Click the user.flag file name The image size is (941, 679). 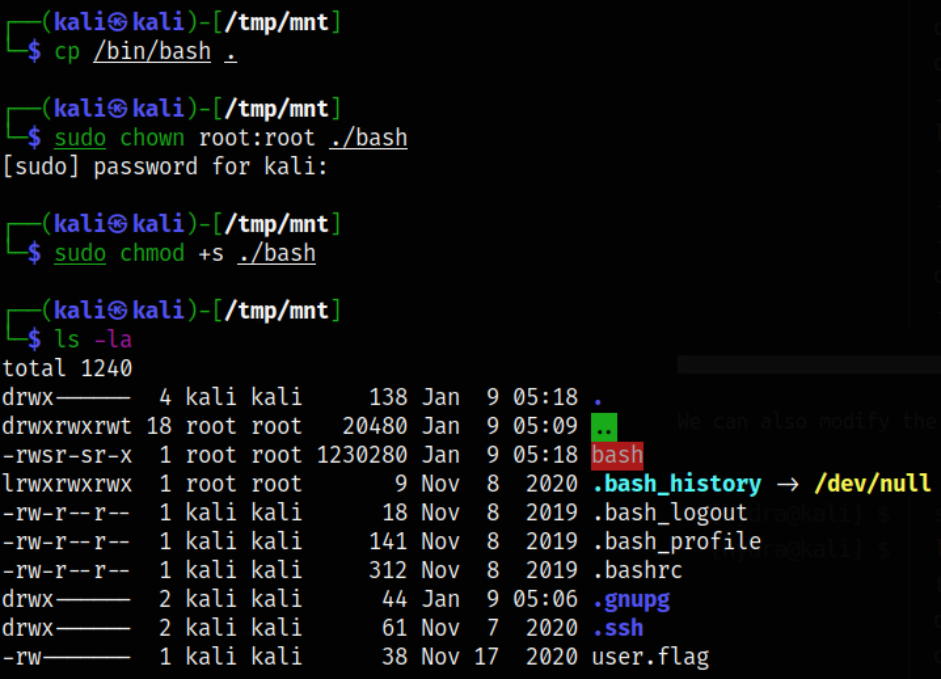(x=650, y=657)
